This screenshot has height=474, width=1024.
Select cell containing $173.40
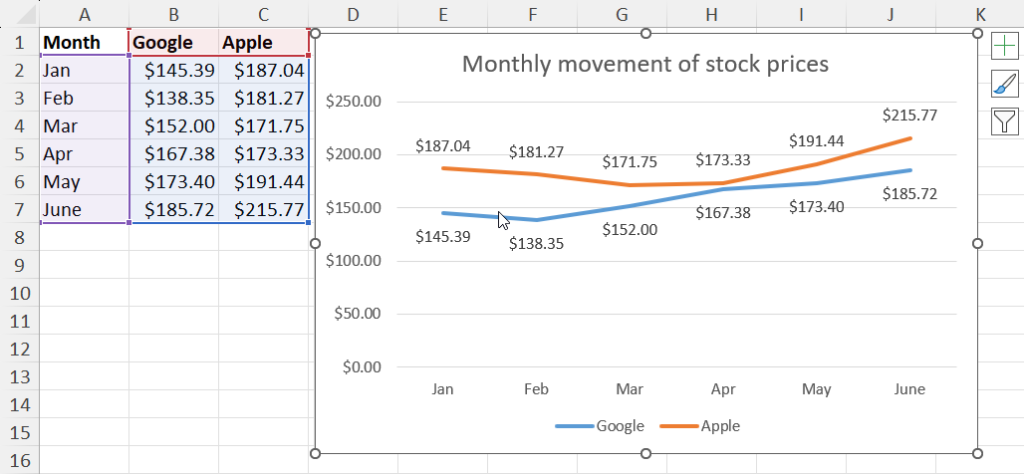pos(174,182)
